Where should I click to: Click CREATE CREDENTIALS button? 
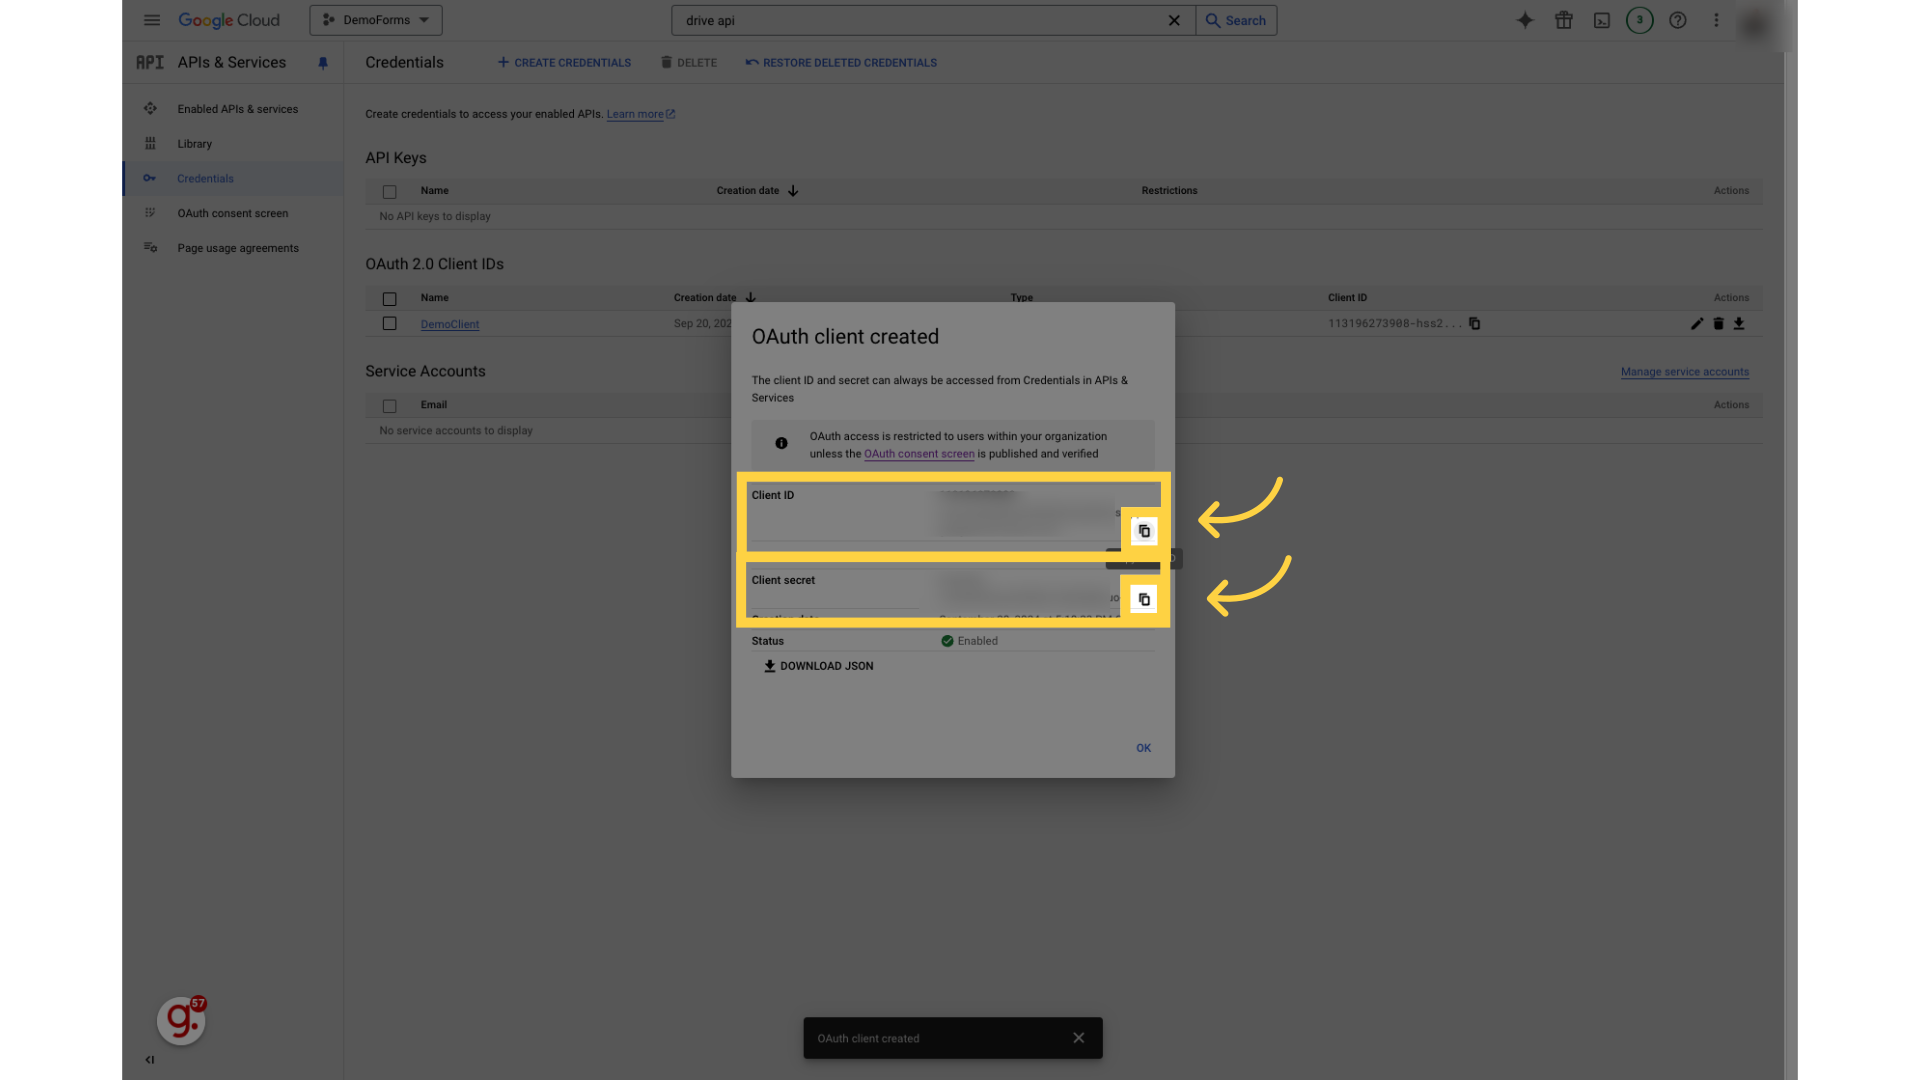point(564,63)
